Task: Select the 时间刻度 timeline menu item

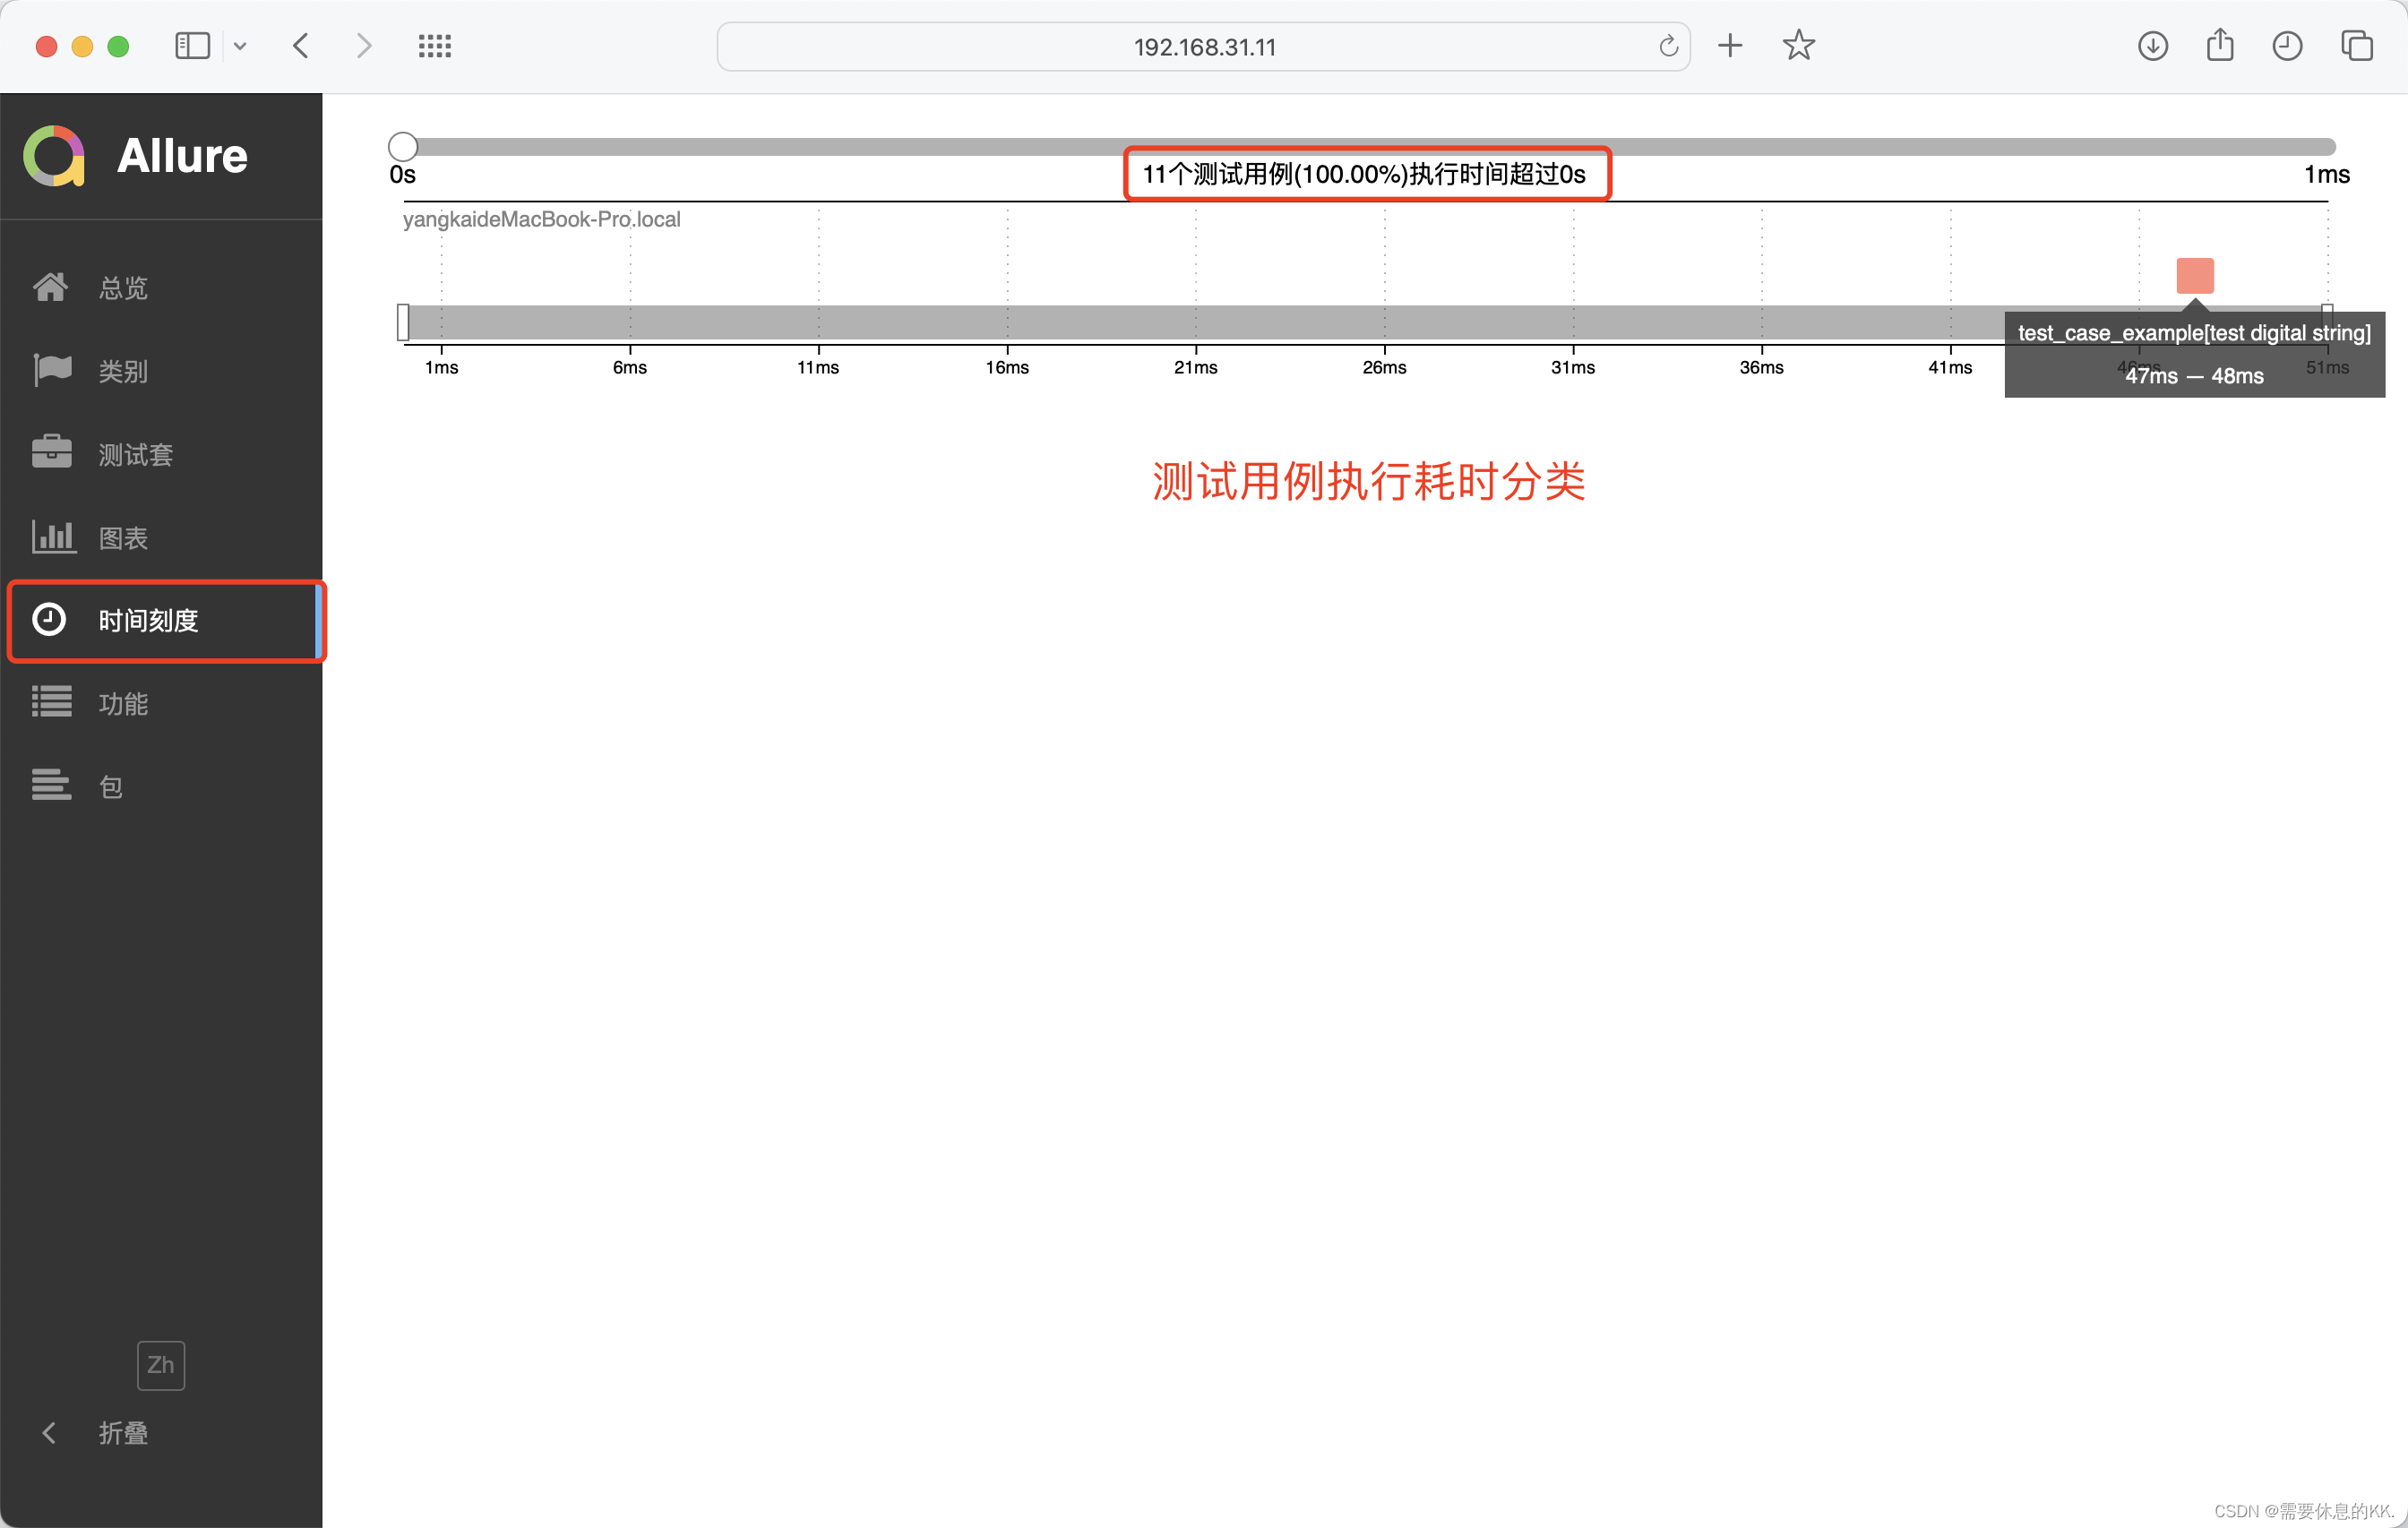Action: point(147,620)
